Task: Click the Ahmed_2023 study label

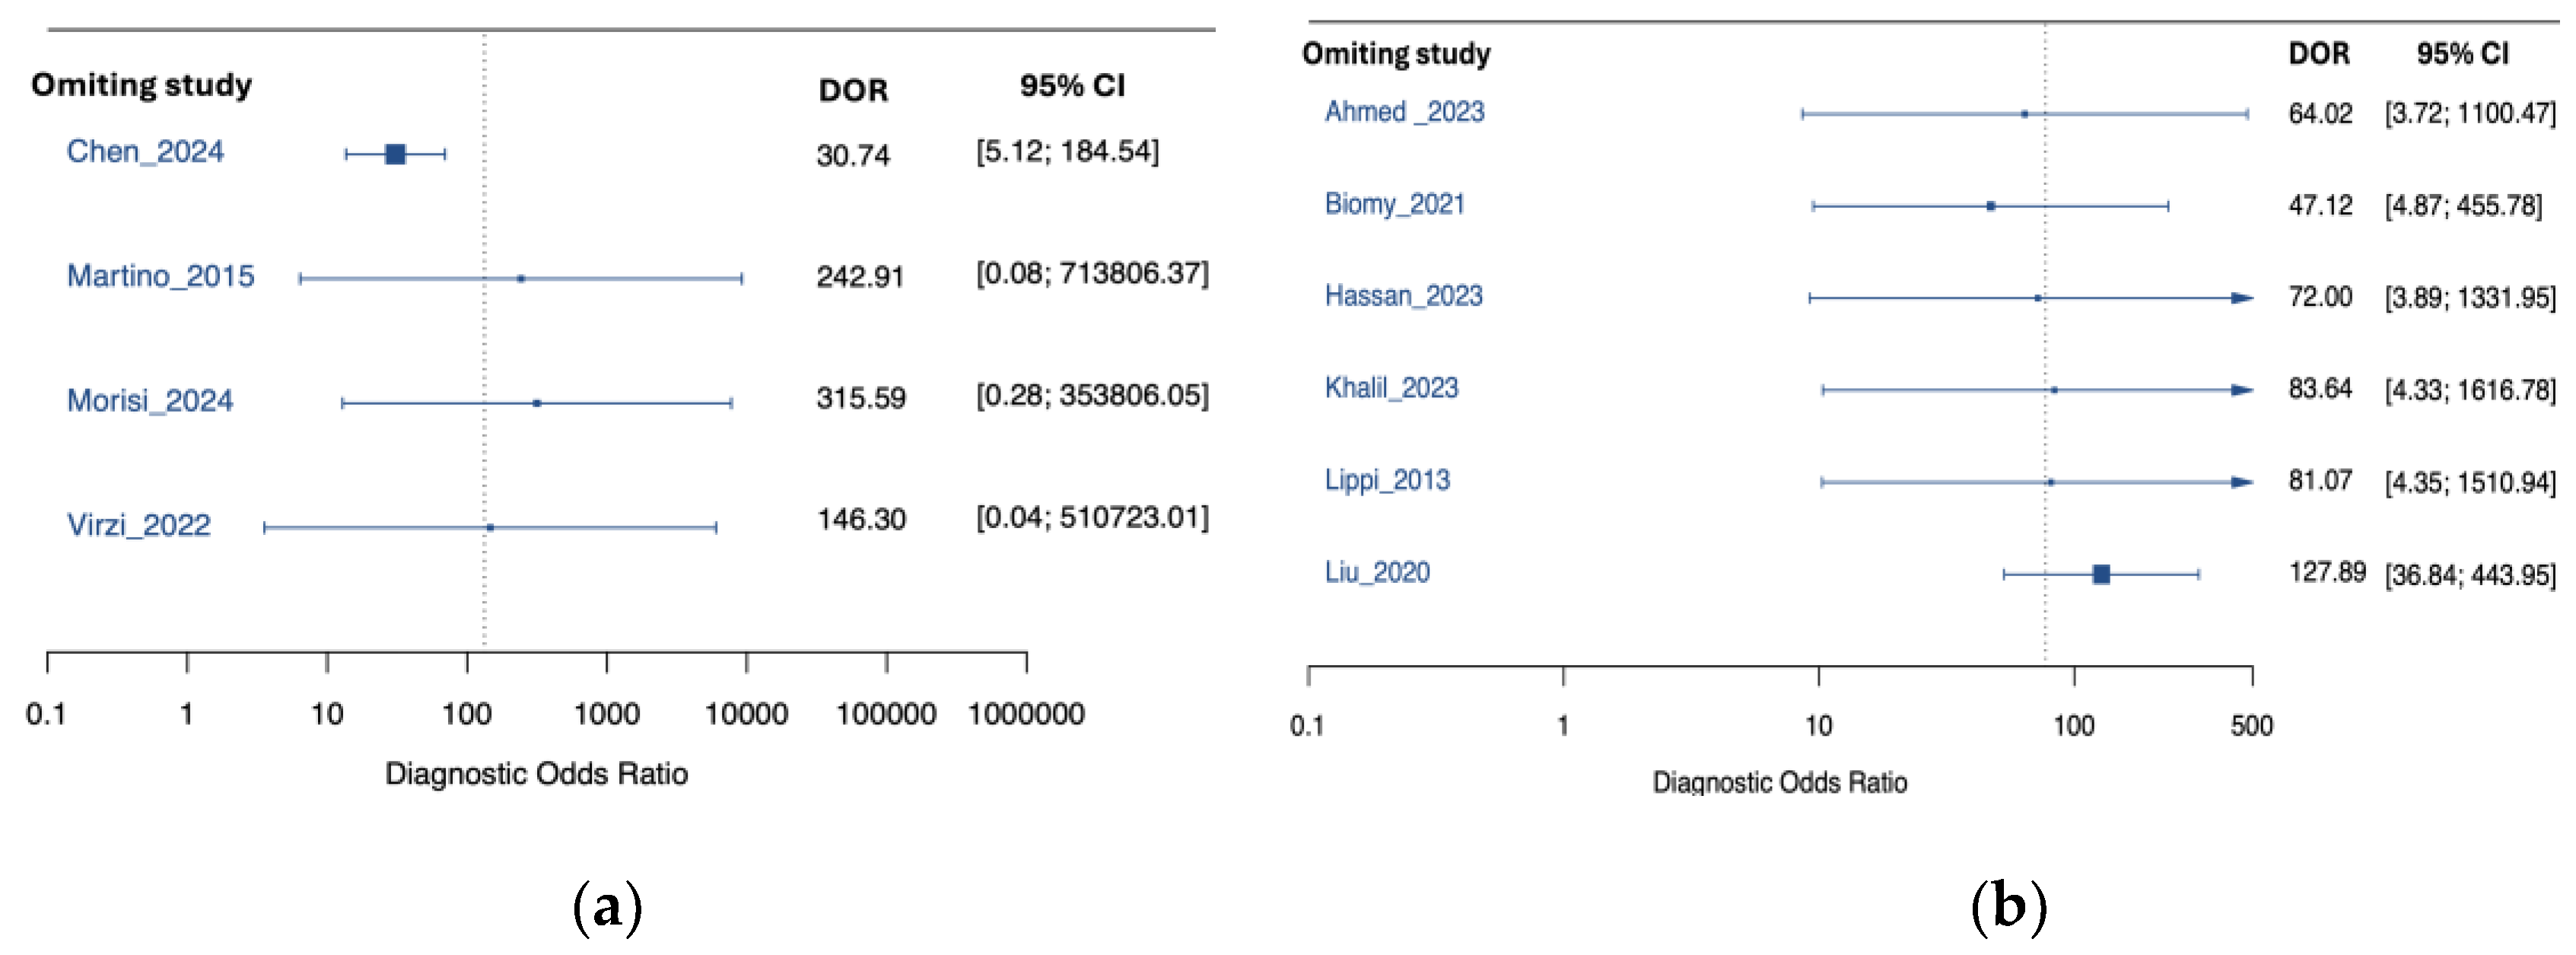Action: pyautogui.click(x=1404, y=112)
